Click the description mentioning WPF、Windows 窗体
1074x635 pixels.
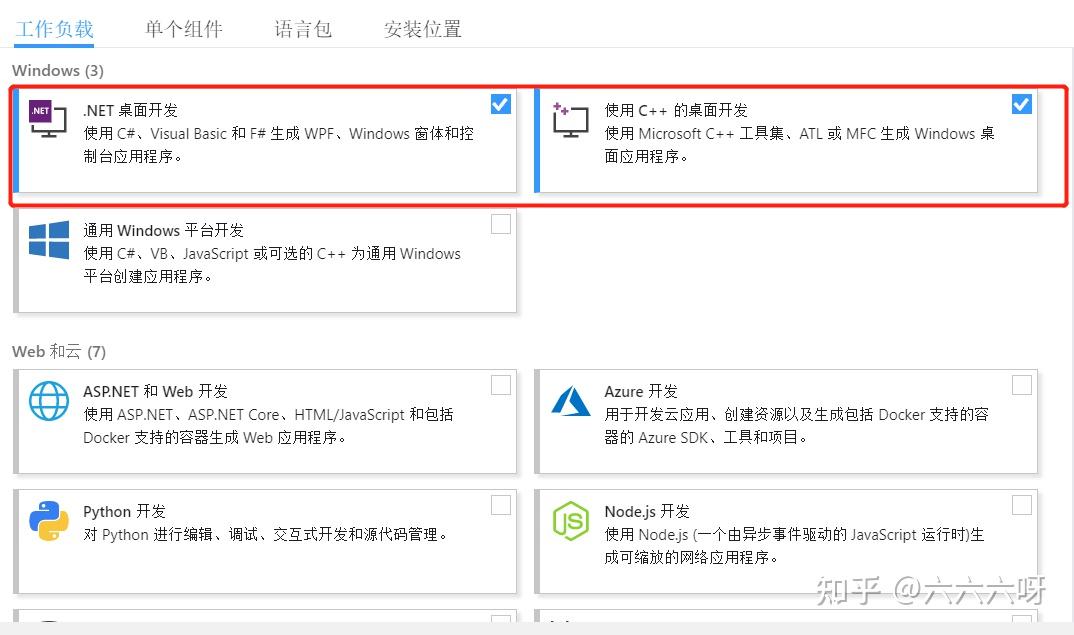pos(278,145)
